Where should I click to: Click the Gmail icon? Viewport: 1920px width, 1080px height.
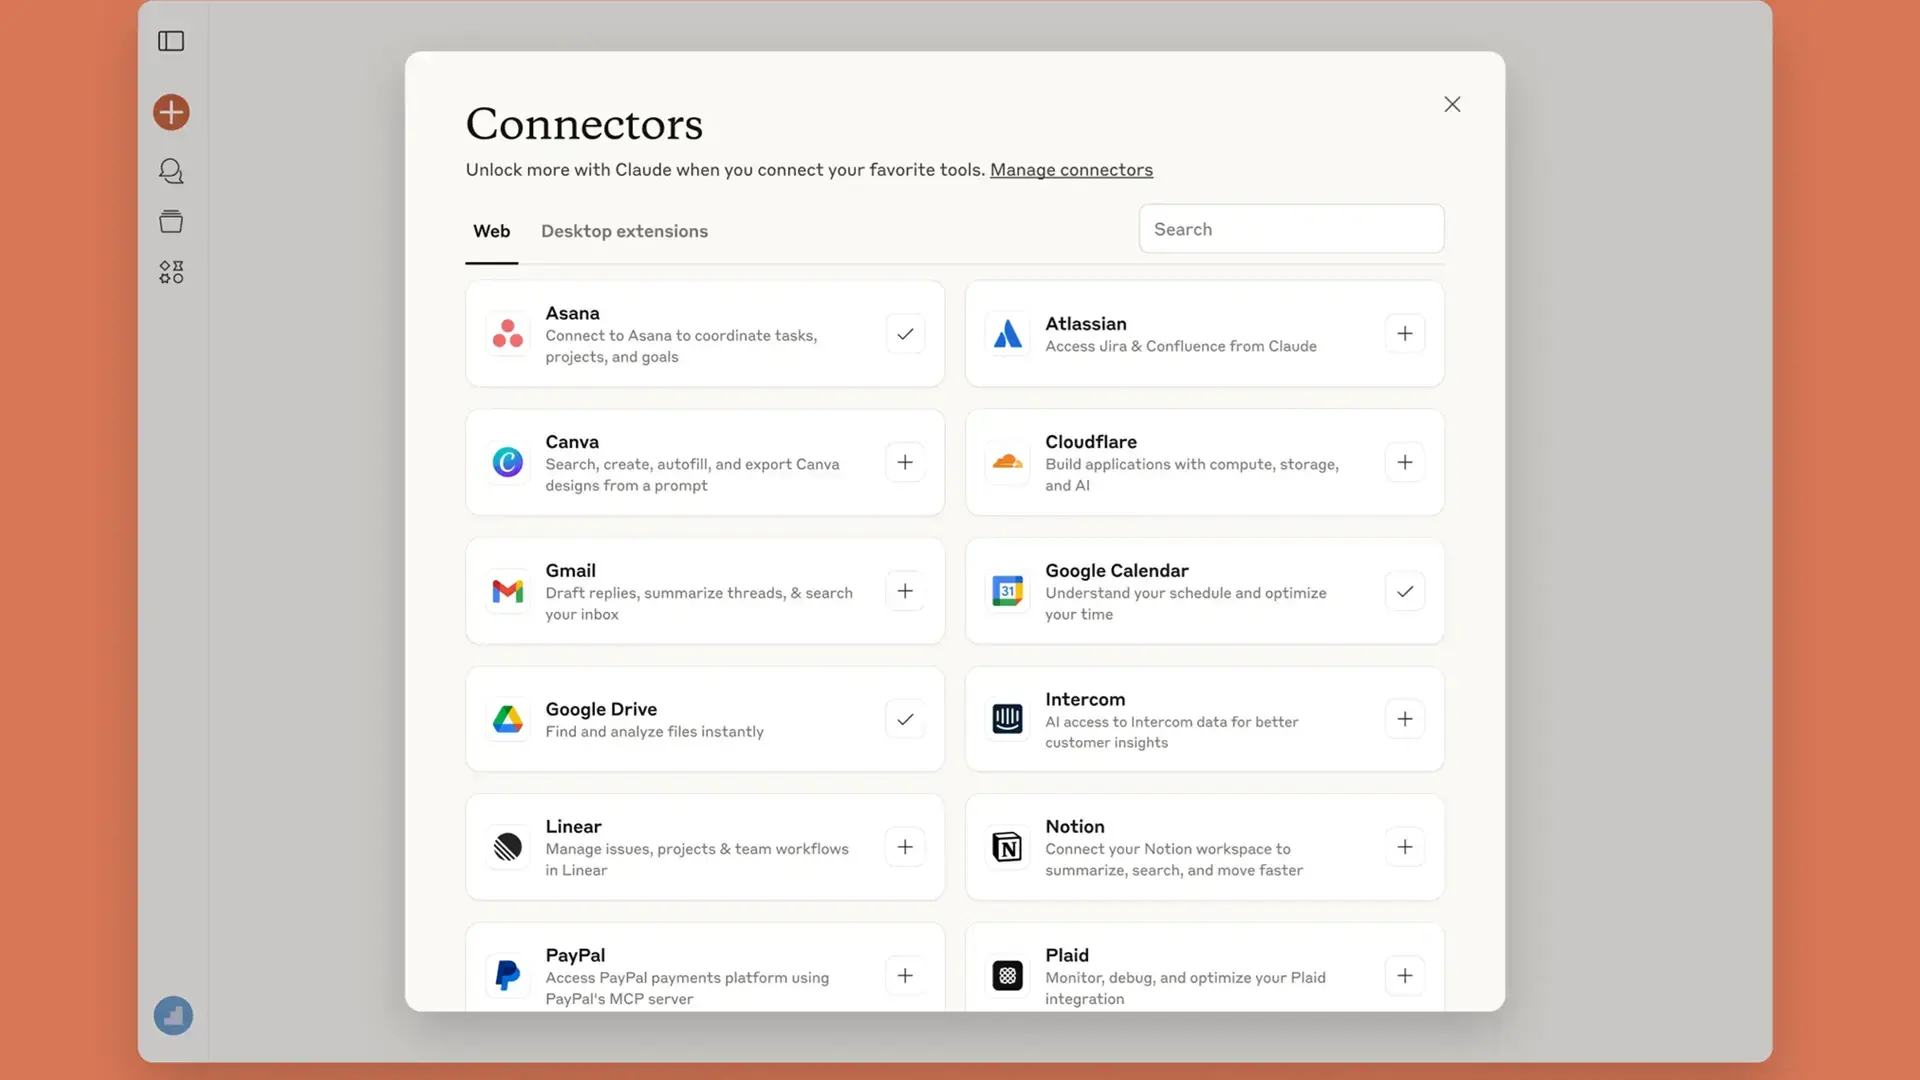point(508,591)
